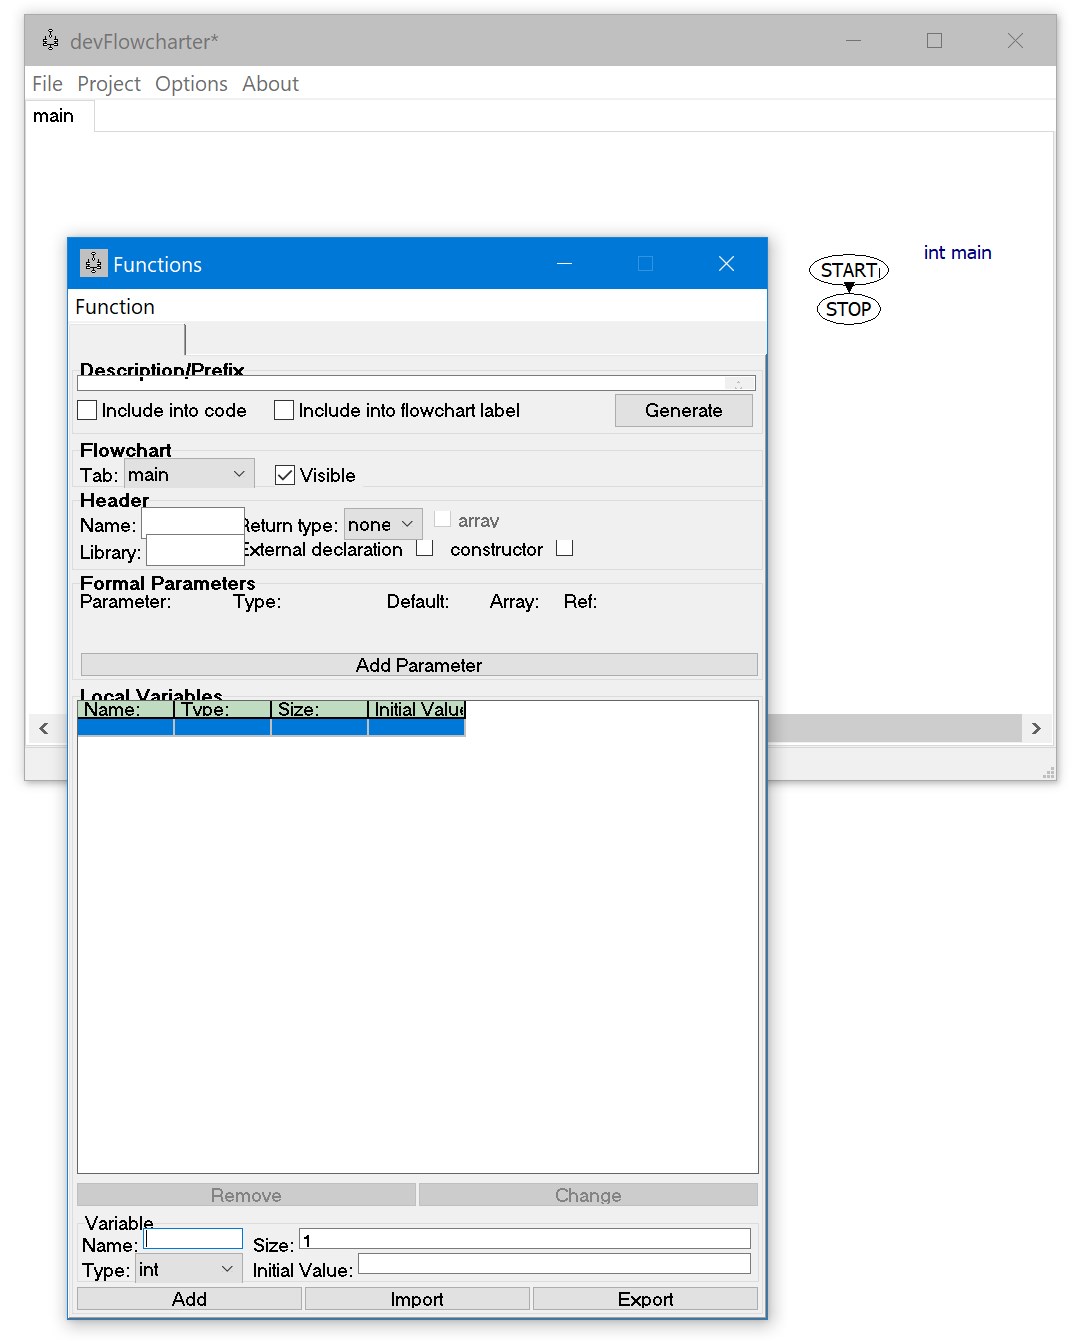Click the int main function label

point(957,253)
